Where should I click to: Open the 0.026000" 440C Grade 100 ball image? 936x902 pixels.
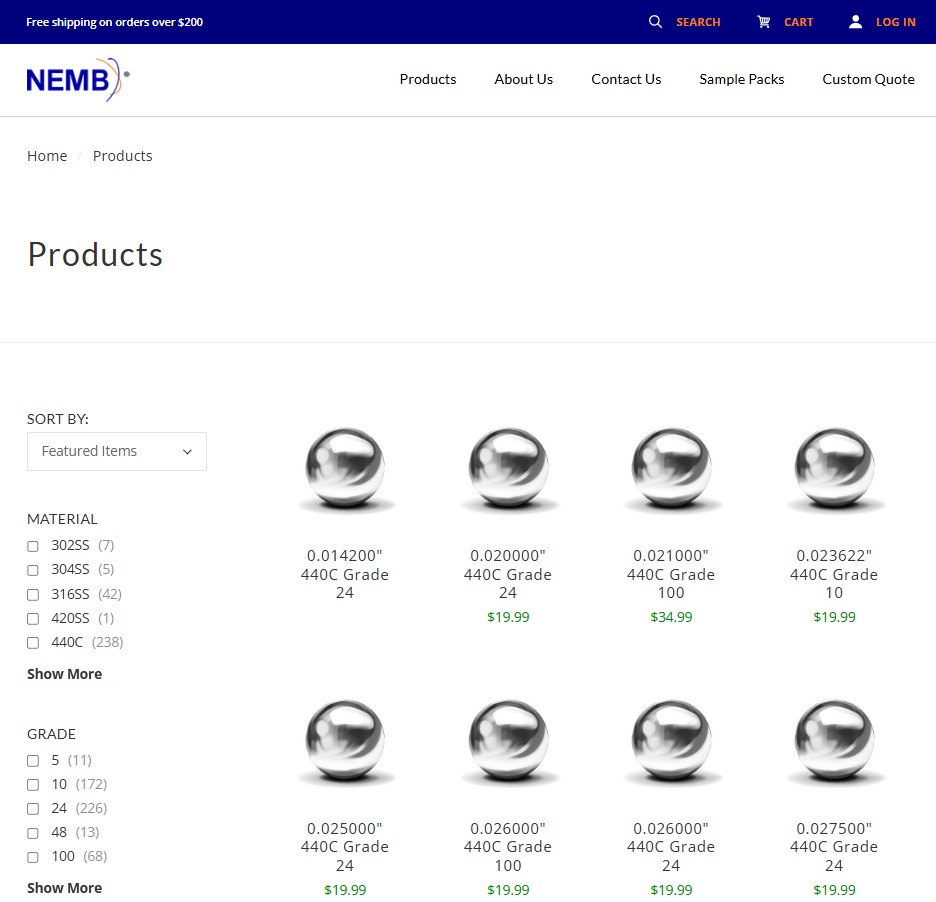point(508,742)
